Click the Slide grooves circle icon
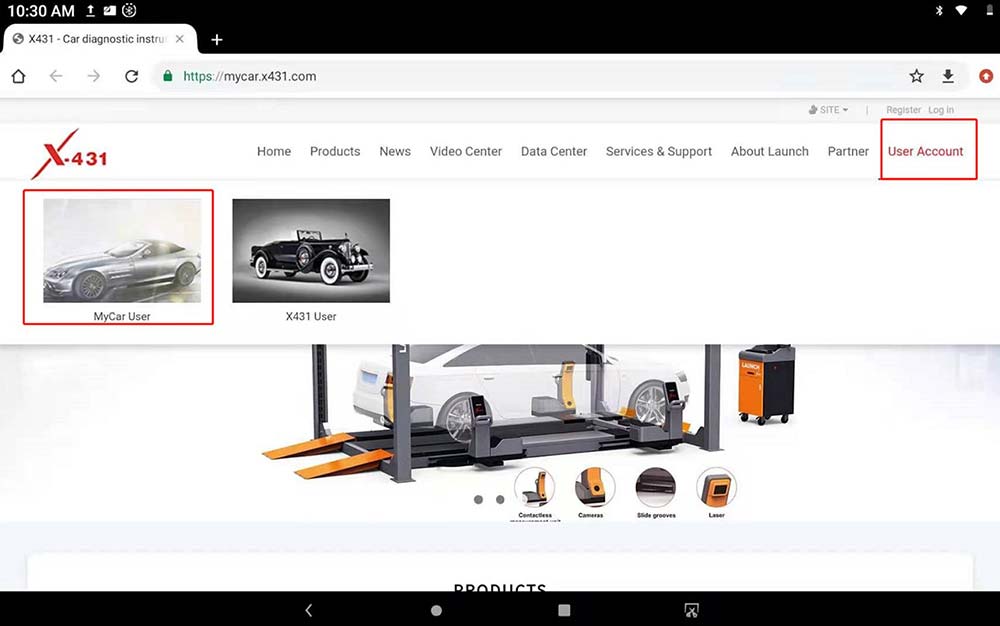The image size is (1000, 626). pyautogui.click(x=656, y=488)
